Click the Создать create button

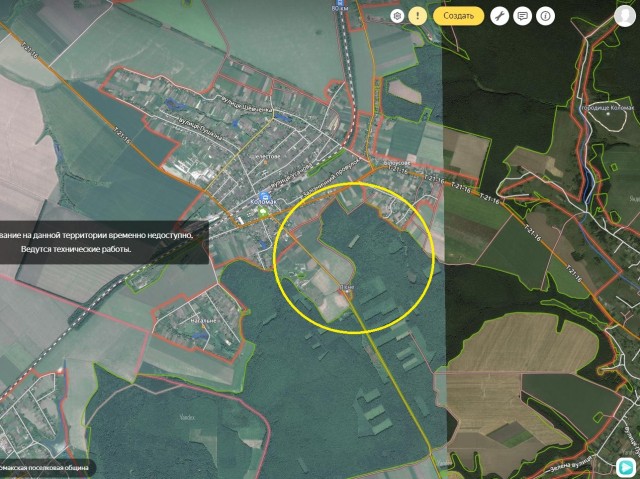(x=458, y=16)
